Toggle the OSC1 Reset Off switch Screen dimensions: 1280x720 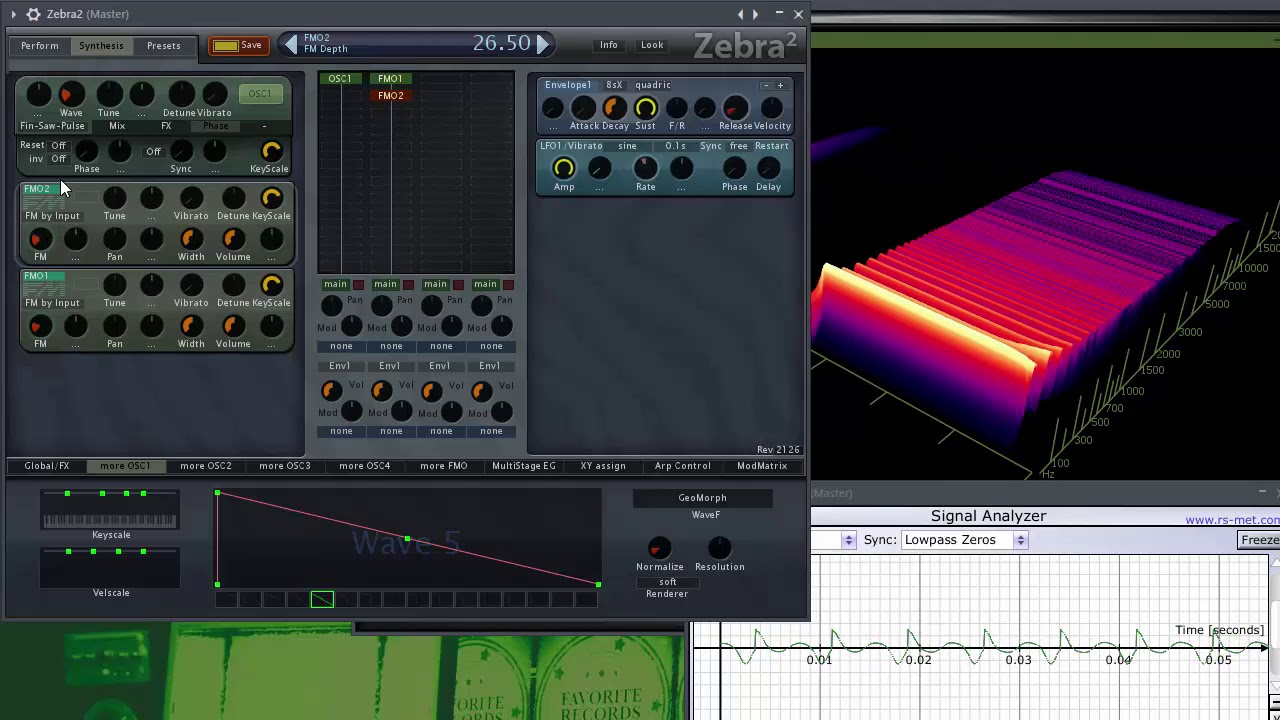59,146
